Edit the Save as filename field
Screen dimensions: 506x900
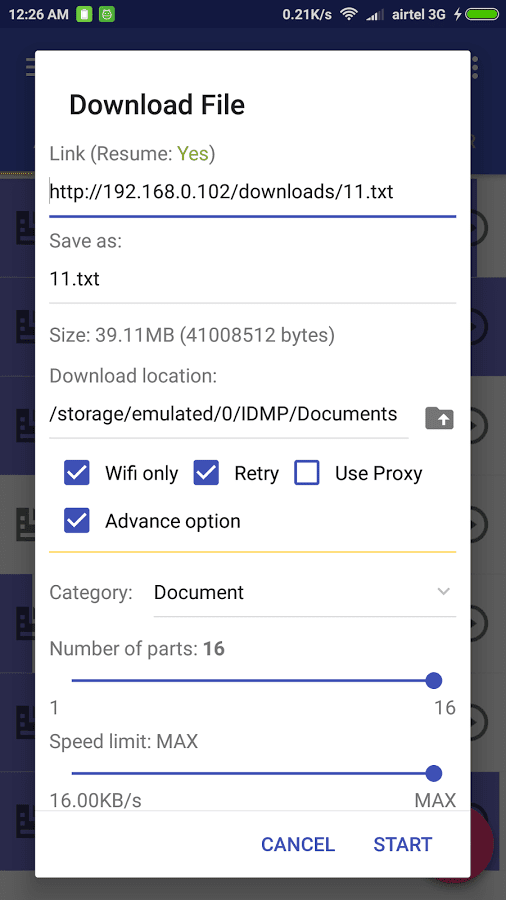(x=252, y=280)
